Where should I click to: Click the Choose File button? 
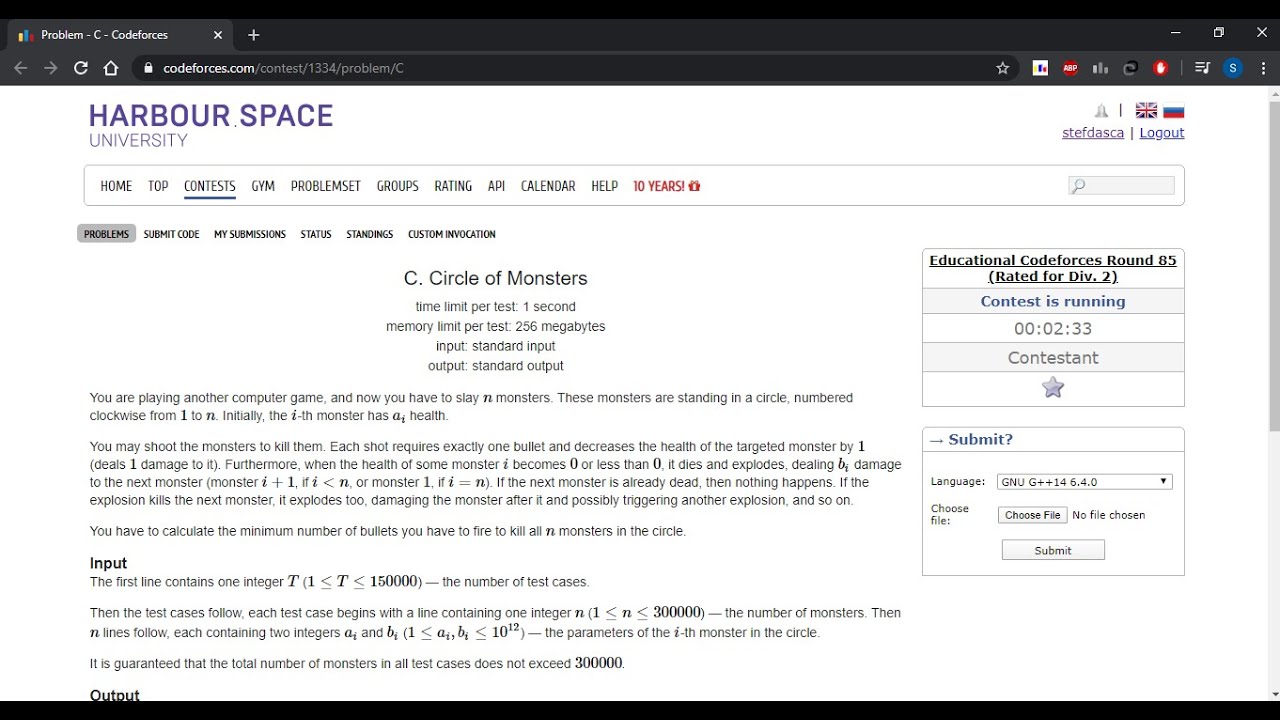point(1033,515)
